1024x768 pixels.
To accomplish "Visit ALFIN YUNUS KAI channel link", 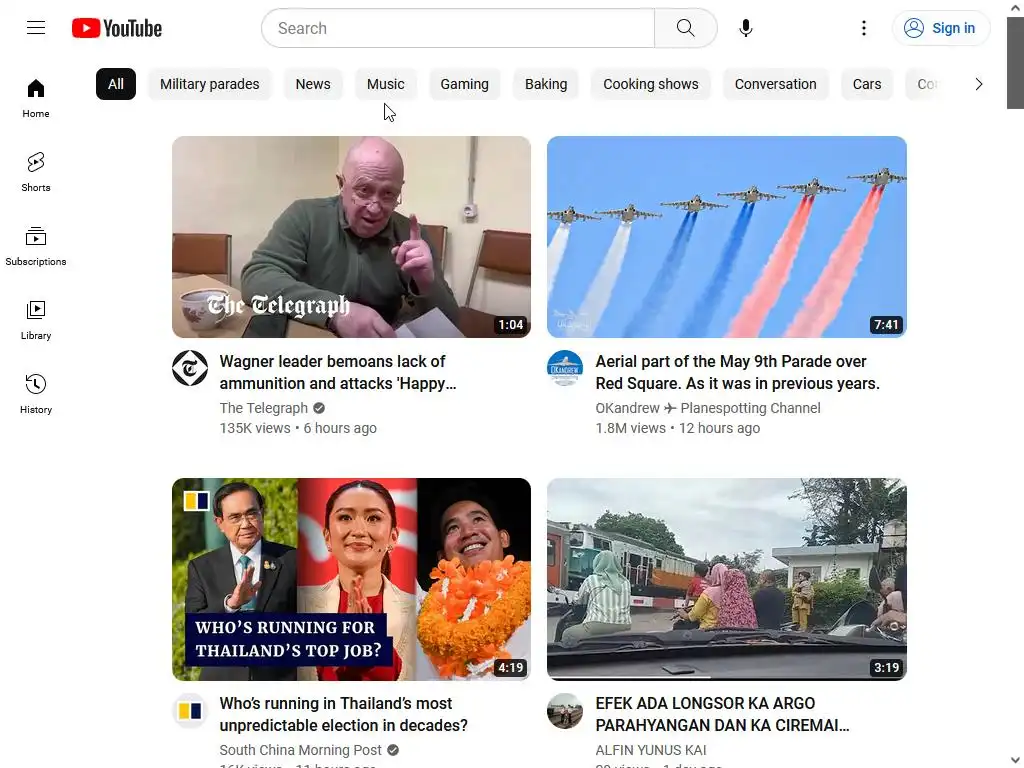I will (650, 750).
